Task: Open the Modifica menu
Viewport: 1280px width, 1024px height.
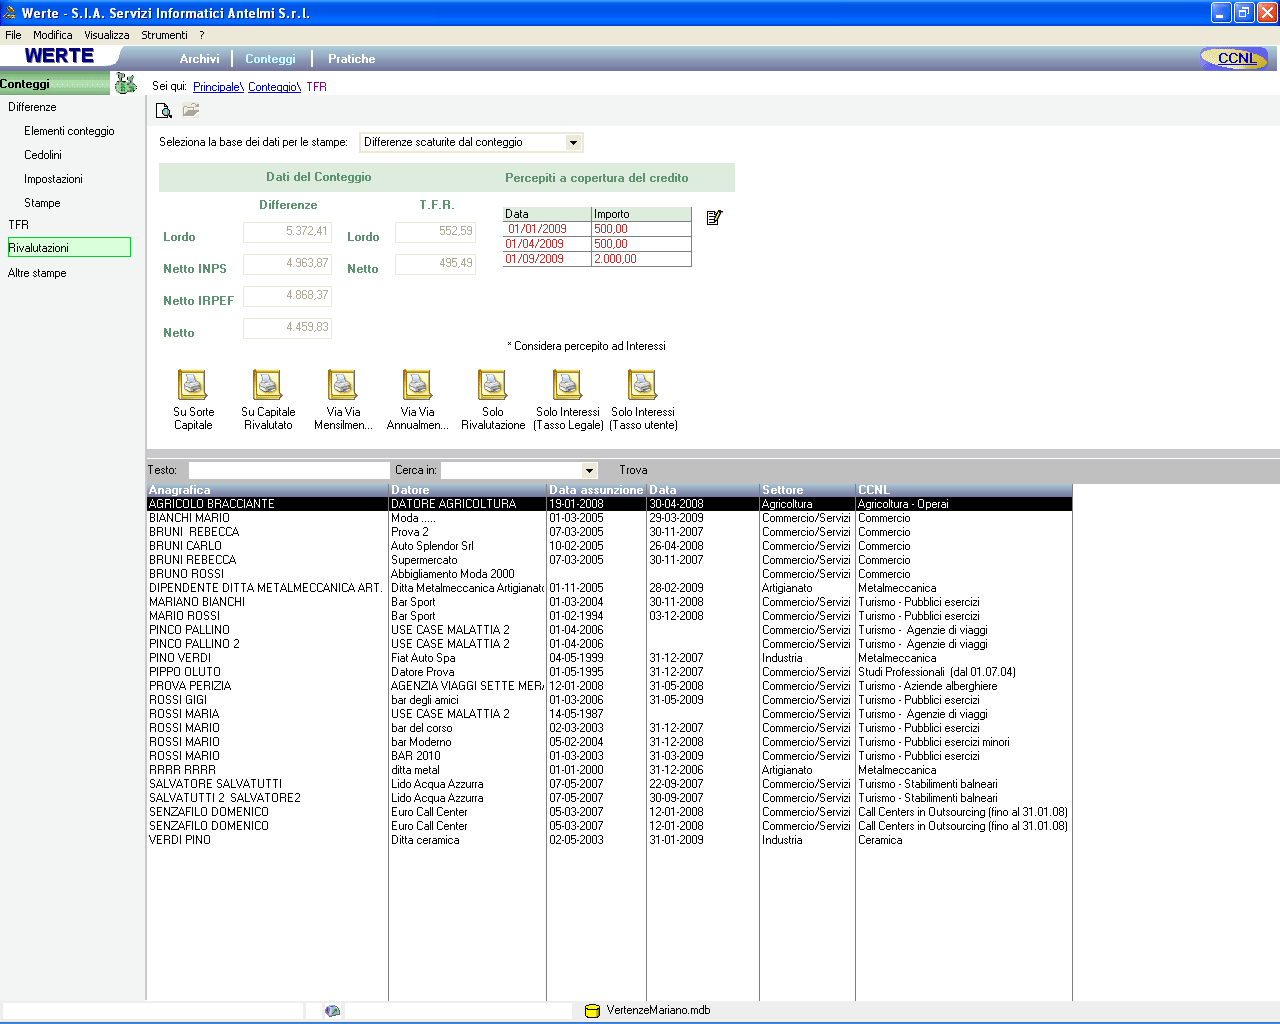Action: pyautogui.click(x=52, y=35)
